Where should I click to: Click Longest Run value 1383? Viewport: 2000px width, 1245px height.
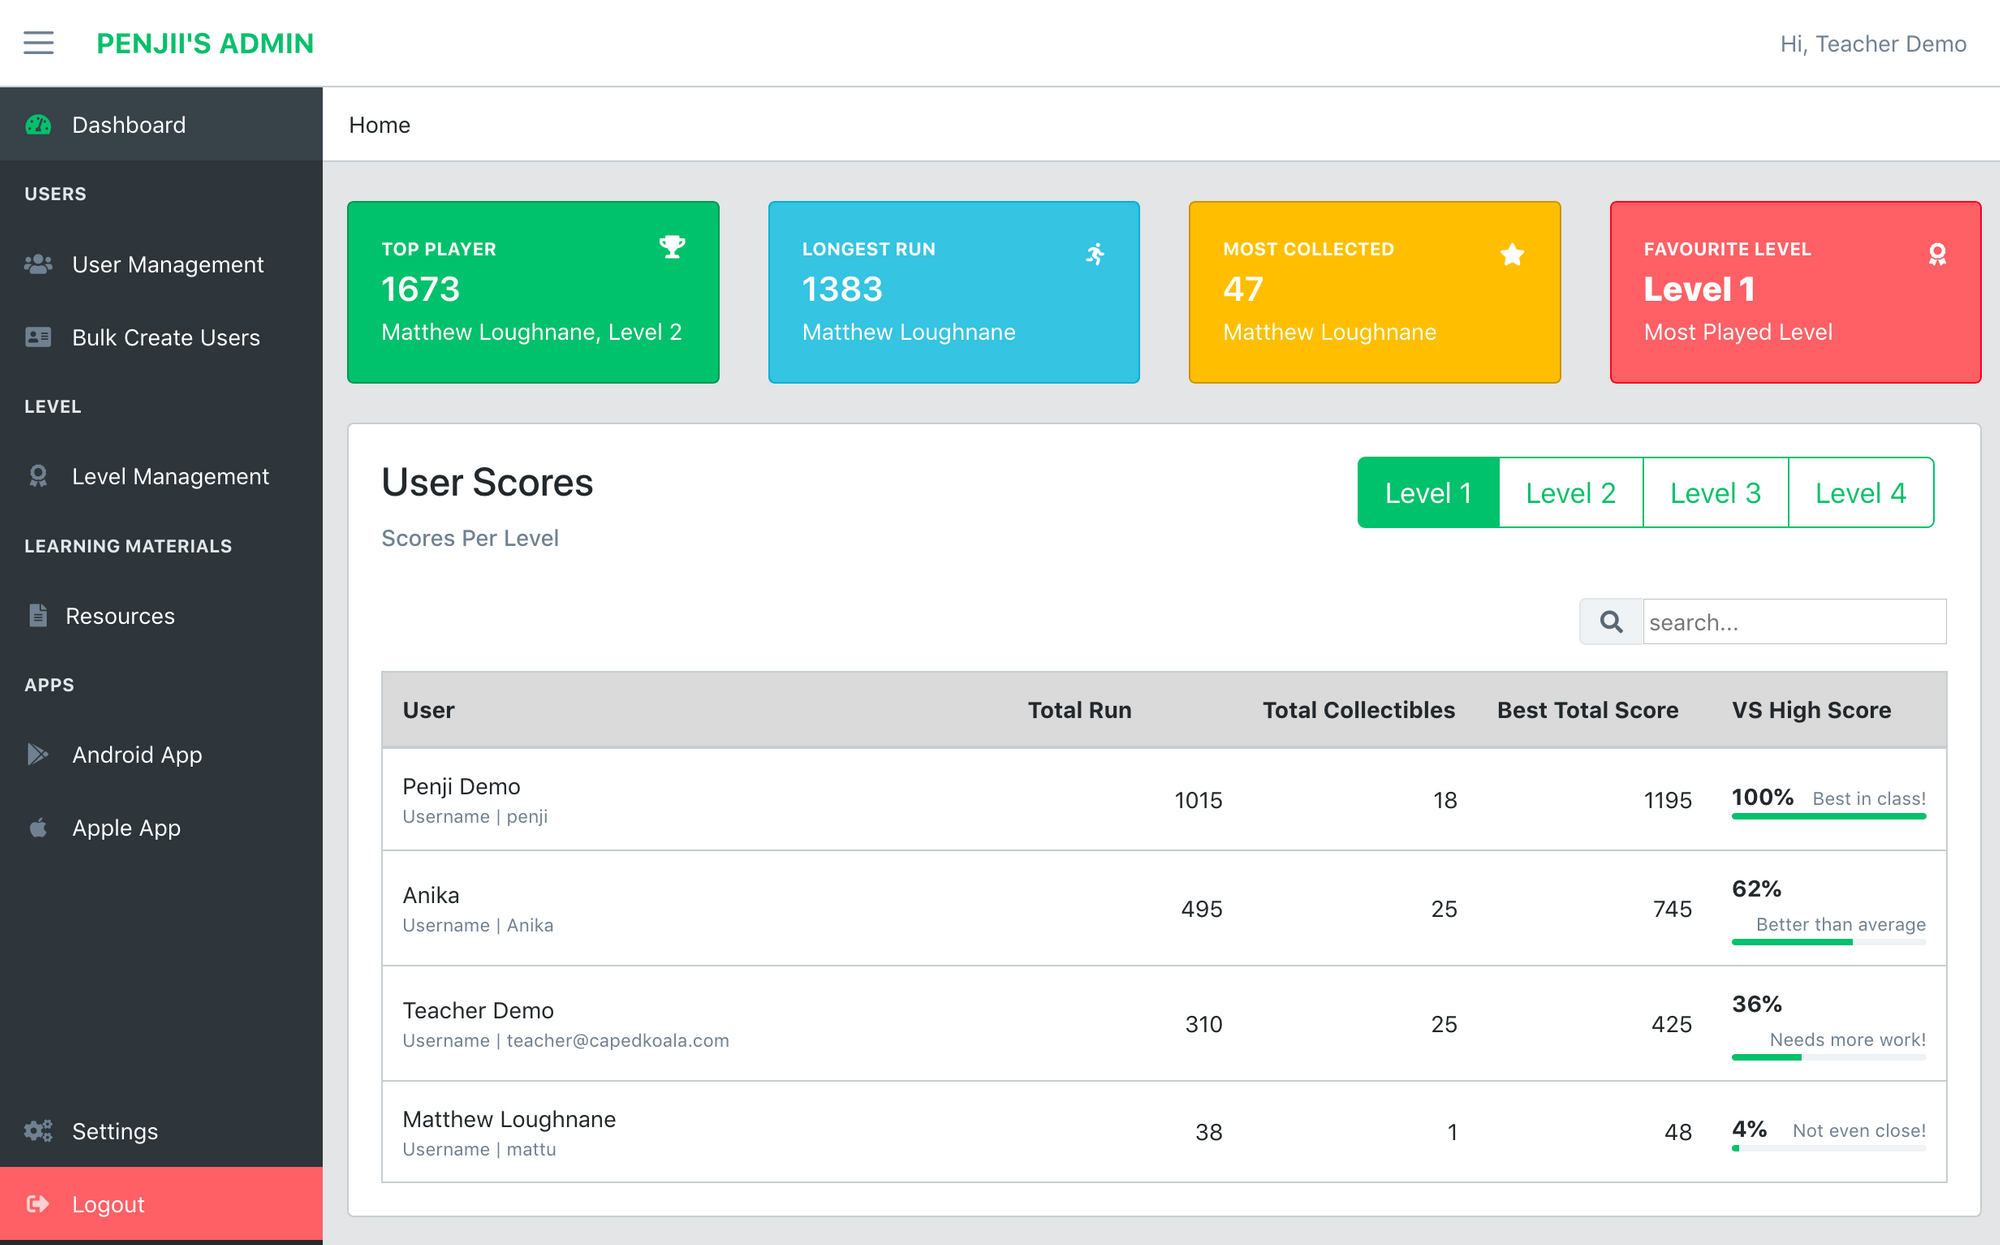click(842, 289)
